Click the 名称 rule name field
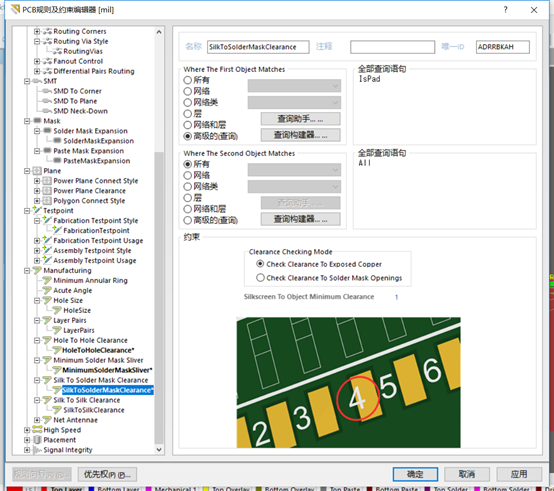Image resolution: width=554 pixels, height=491 pixels. 258,47
